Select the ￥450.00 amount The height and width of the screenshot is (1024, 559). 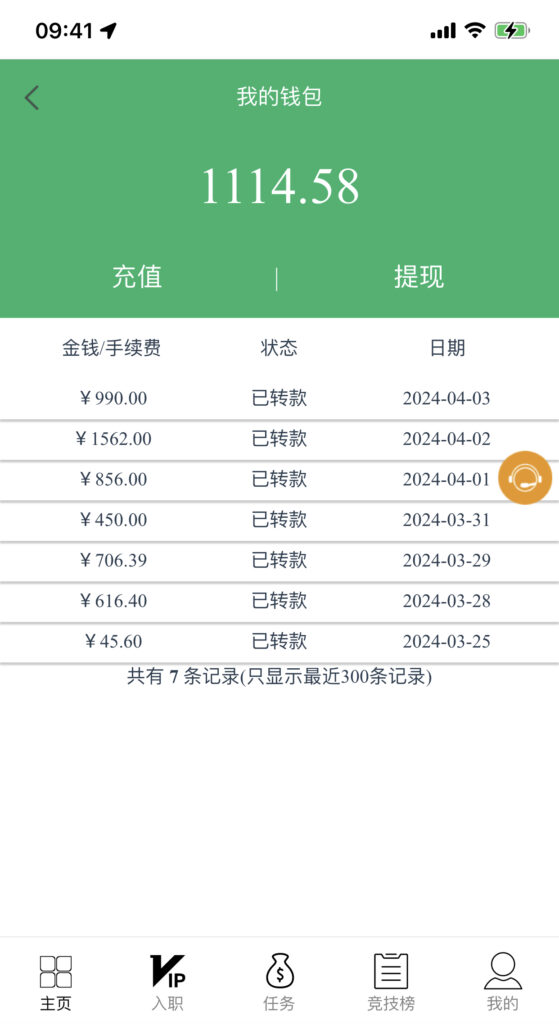pyautogui.click(x=112, y=520)
